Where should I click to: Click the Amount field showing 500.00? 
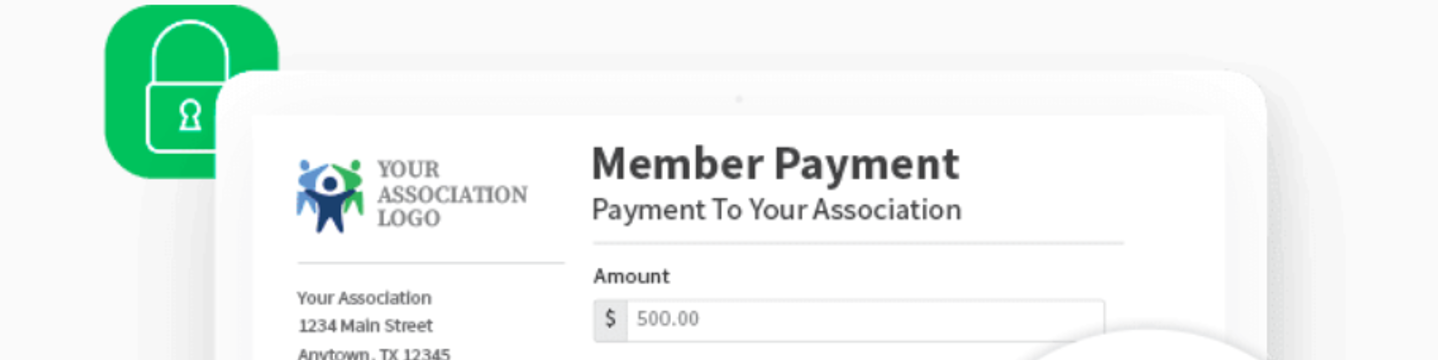tap(849, 319)
